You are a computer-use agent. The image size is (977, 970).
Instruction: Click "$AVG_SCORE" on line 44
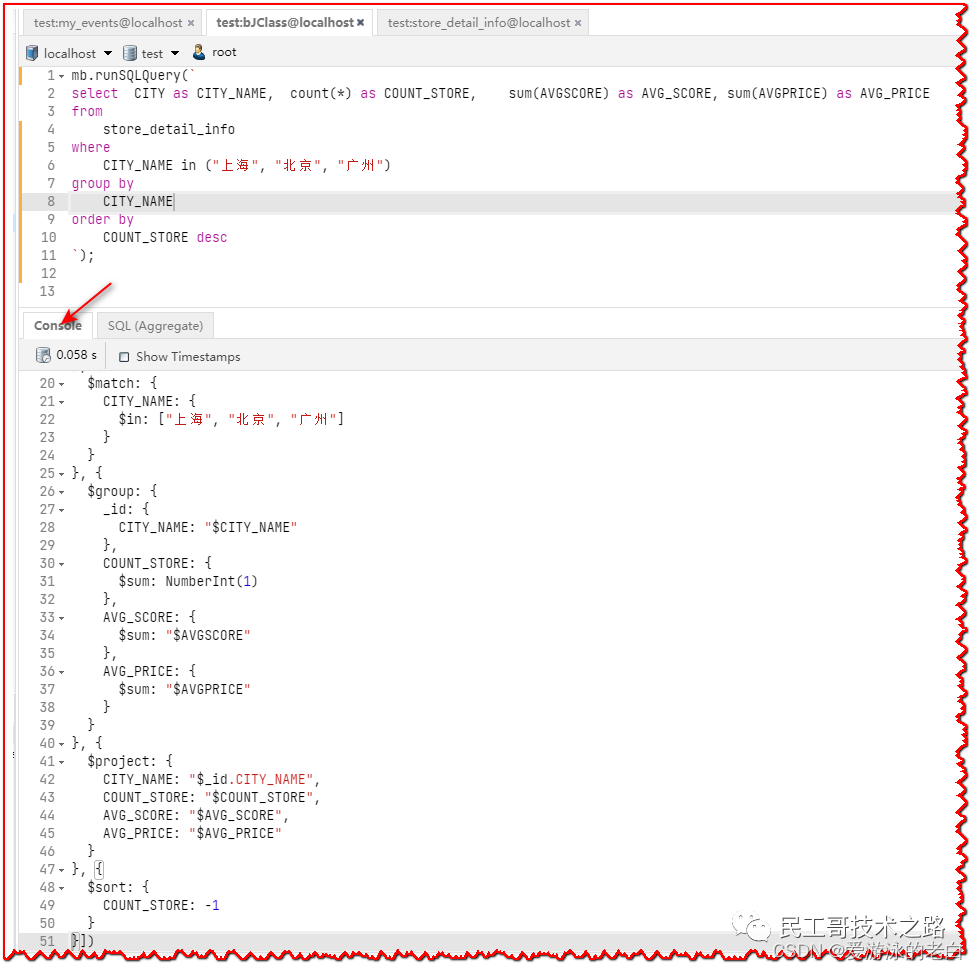(x=236, y=816)
